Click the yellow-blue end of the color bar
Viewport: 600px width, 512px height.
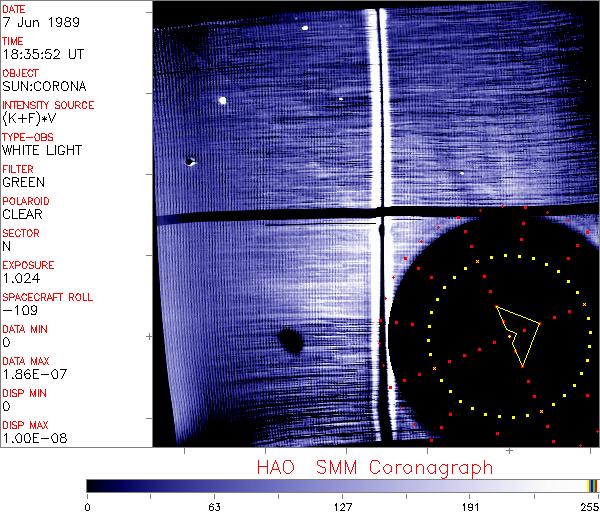(592, 486)
